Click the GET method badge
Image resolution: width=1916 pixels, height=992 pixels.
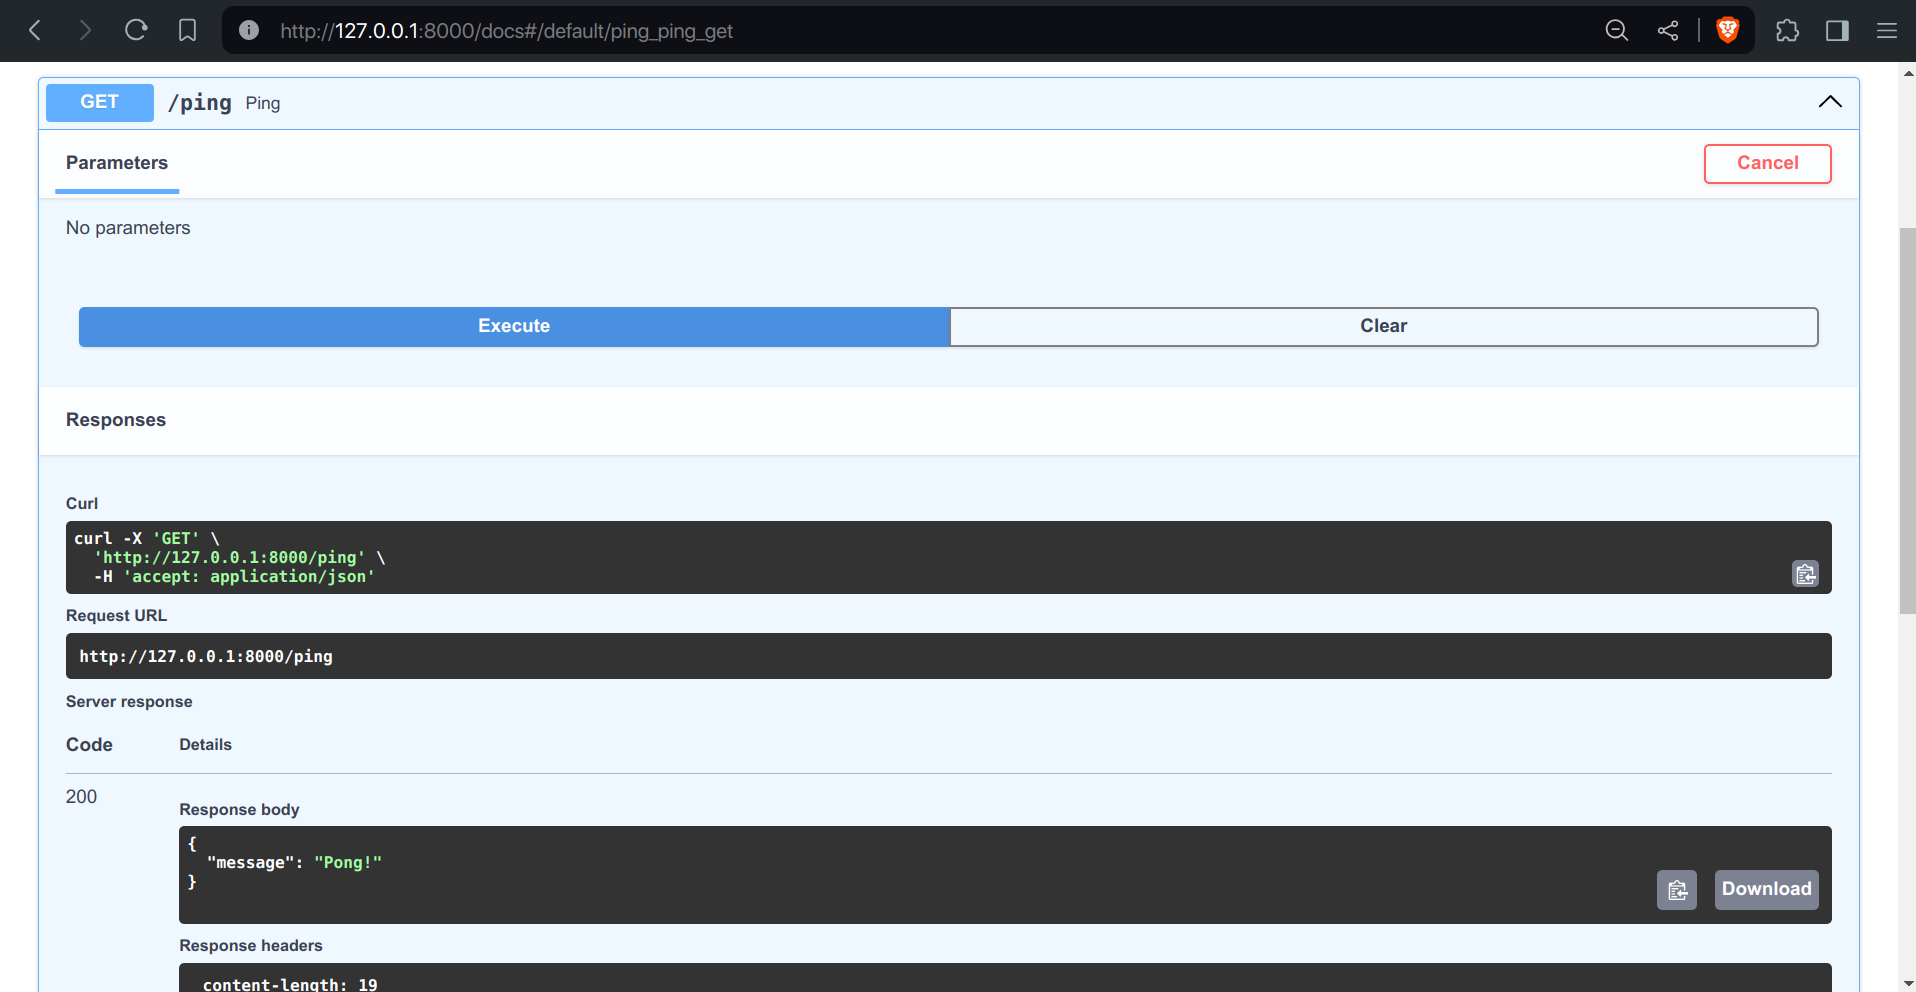point(100,102)
